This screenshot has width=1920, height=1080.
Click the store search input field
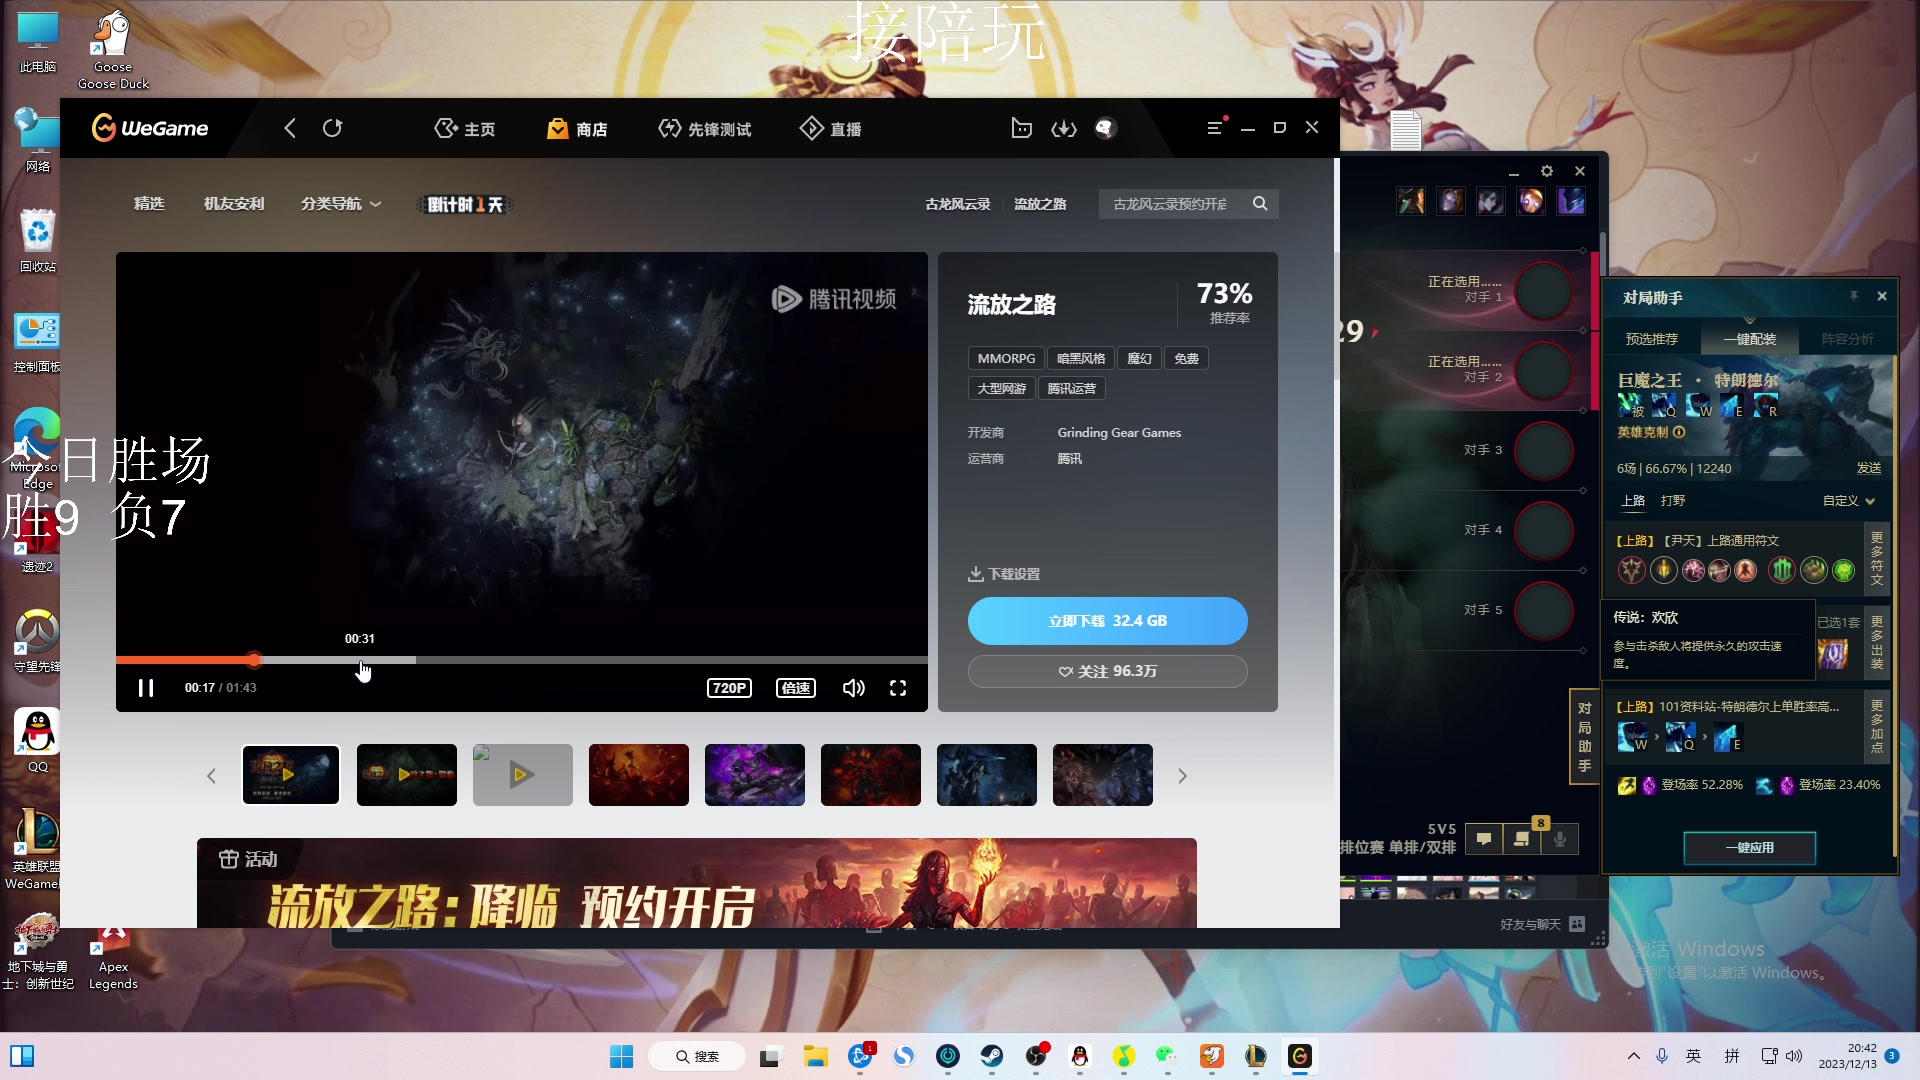(x=1170, y=204)
